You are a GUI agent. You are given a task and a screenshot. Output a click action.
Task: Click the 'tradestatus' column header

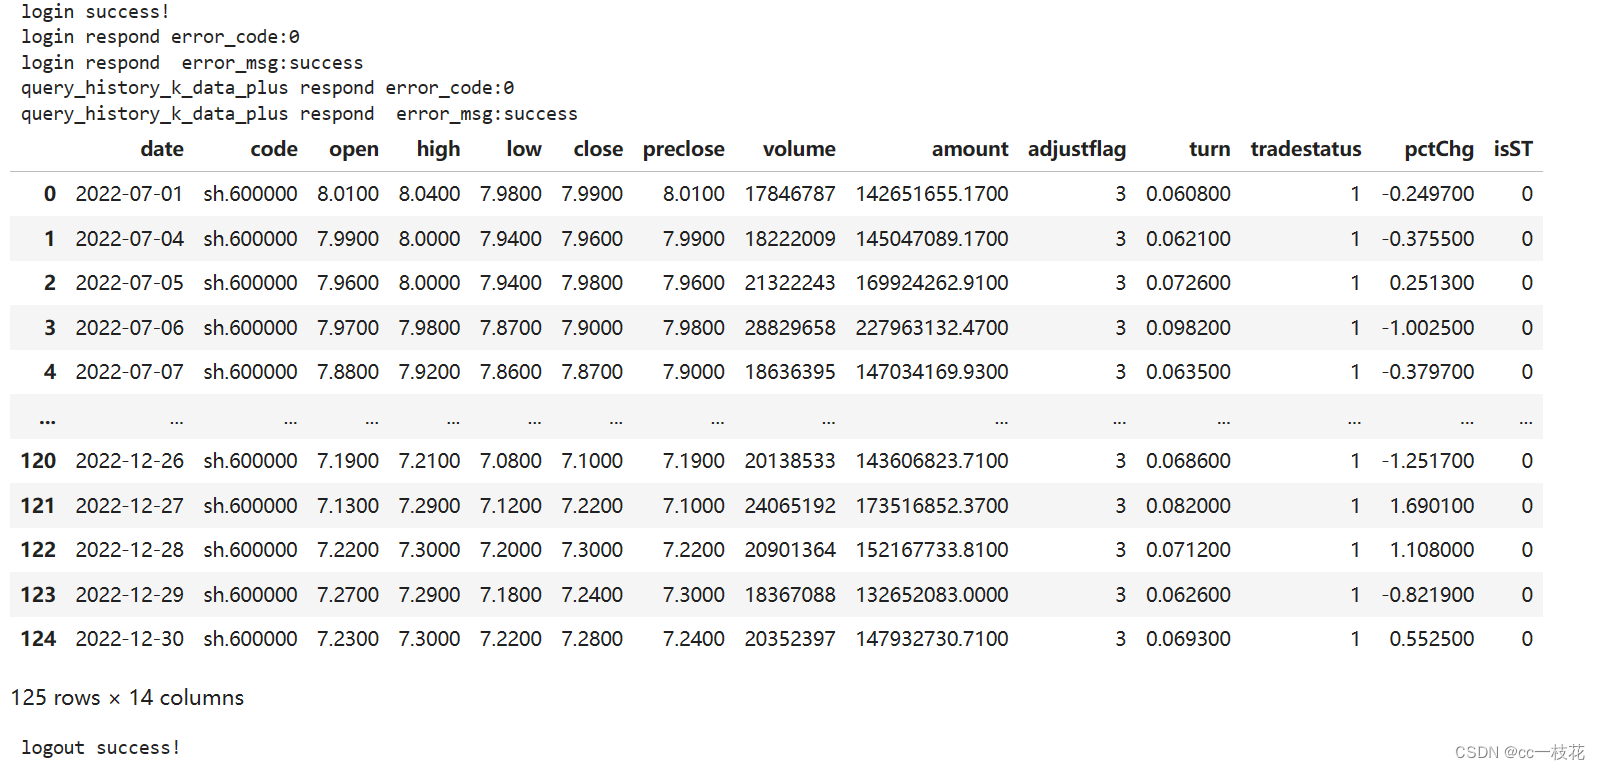pos(1306,149)
